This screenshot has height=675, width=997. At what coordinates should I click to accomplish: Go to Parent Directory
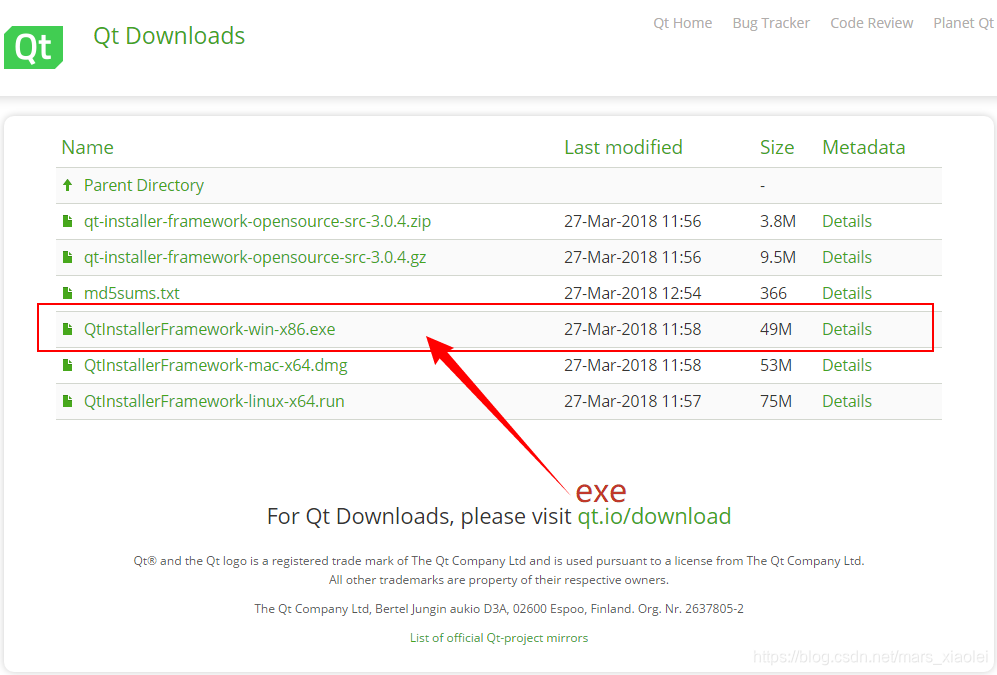point(144,186)
